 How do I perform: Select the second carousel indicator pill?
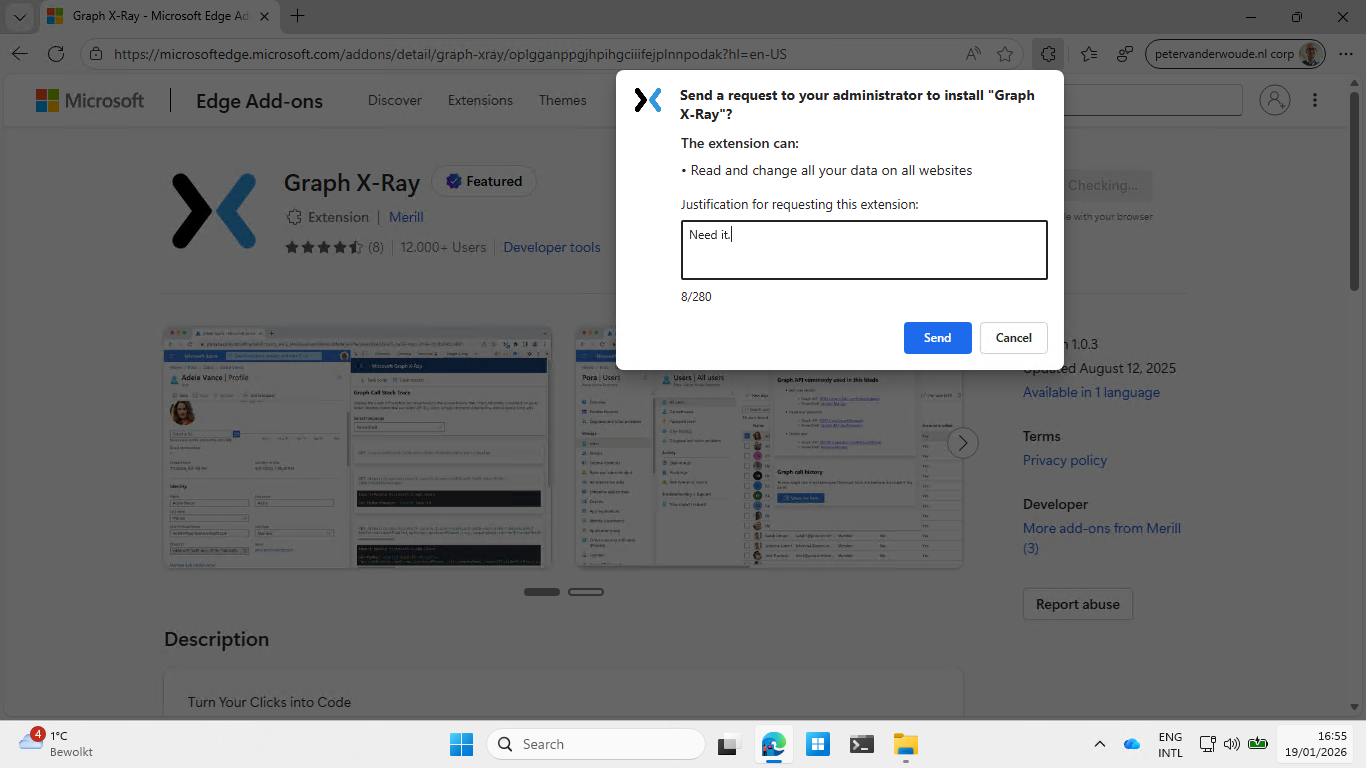pos(586,592)
